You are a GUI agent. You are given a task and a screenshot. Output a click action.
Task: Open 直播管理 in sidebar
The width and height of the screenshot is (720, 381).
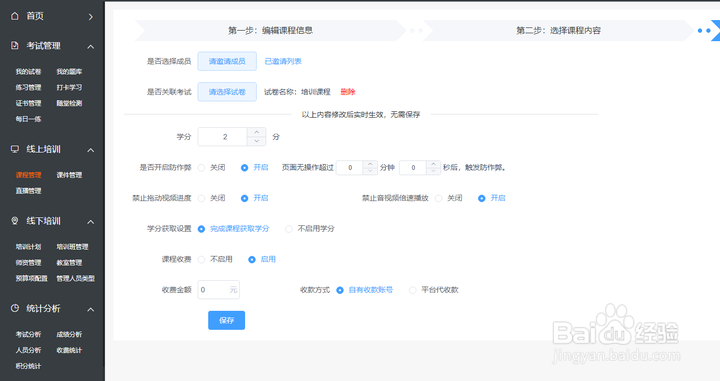[x=28, y=190]
